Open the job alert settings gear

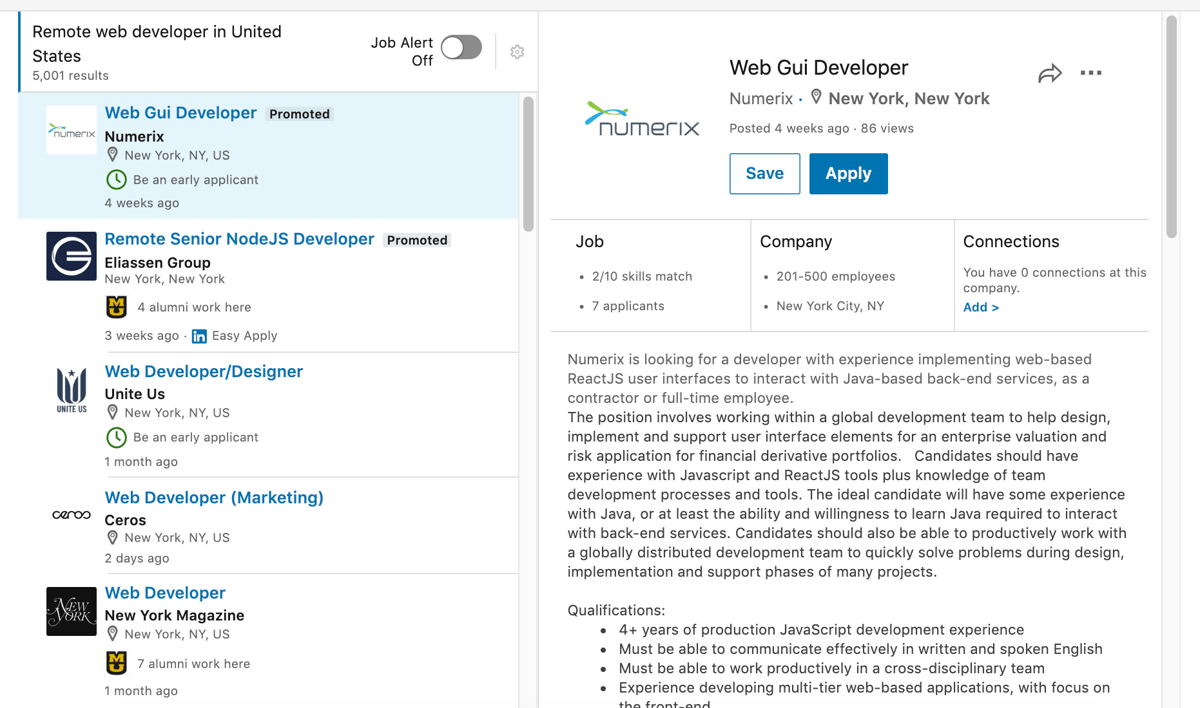pyautogui.click(x=517, y=52)
